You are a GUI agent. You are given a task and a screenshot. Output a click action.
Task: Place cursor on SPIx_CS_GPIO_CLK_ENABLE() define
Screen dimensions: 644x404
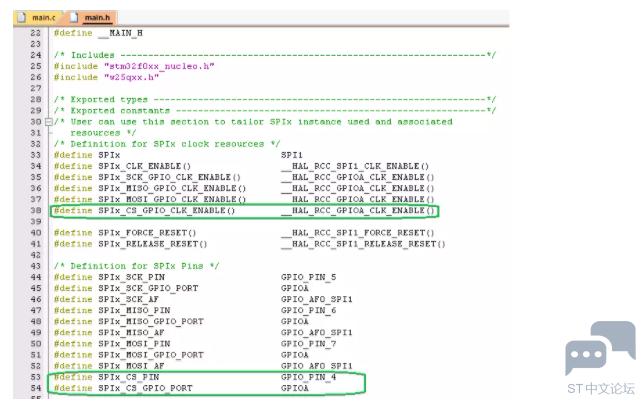[166, 211]
